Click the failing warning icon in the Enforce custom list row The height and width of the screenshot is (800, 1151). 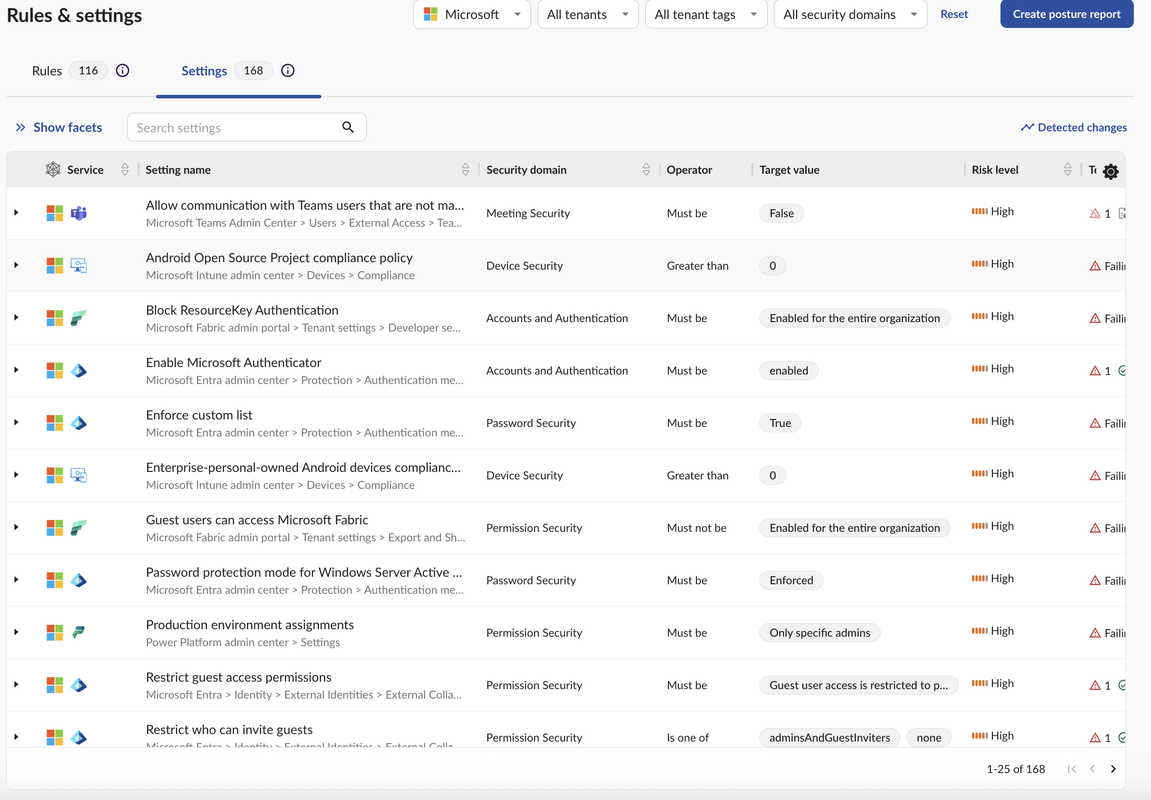tap(1094, 423)
